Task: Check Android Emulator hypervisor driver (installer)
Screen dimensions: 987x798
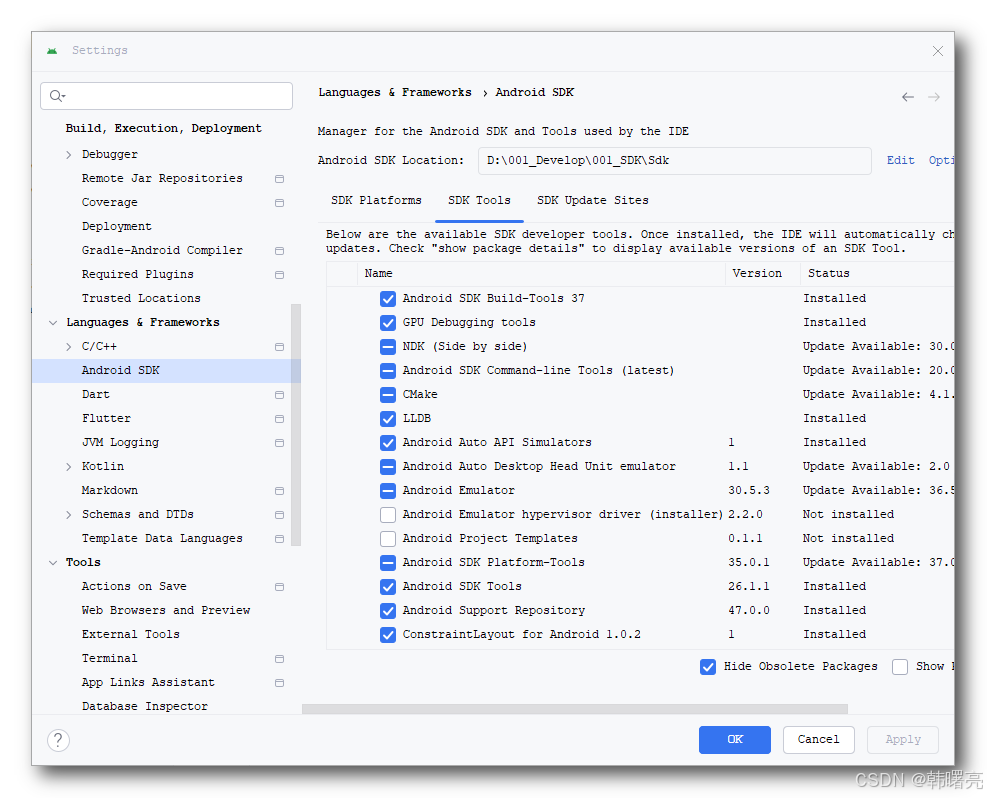Action: (388, 514)
